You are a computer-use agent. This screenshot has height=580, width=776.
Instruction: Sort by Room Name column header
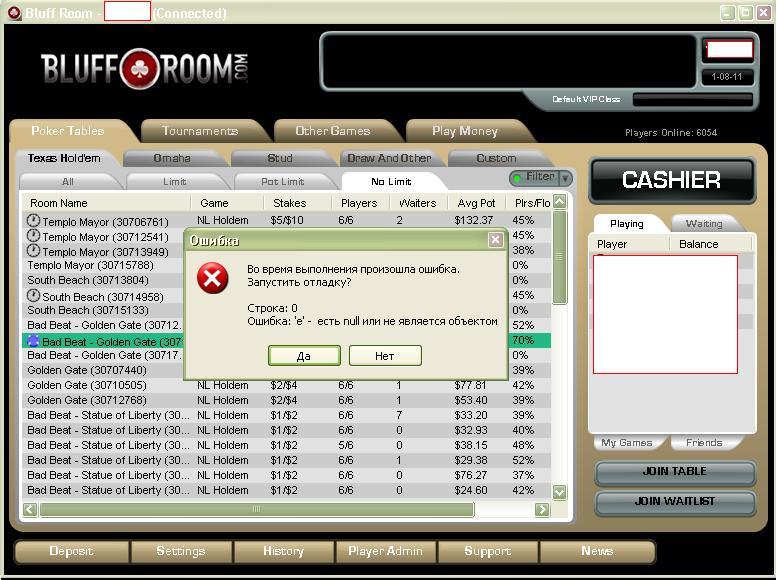[106, 203]
